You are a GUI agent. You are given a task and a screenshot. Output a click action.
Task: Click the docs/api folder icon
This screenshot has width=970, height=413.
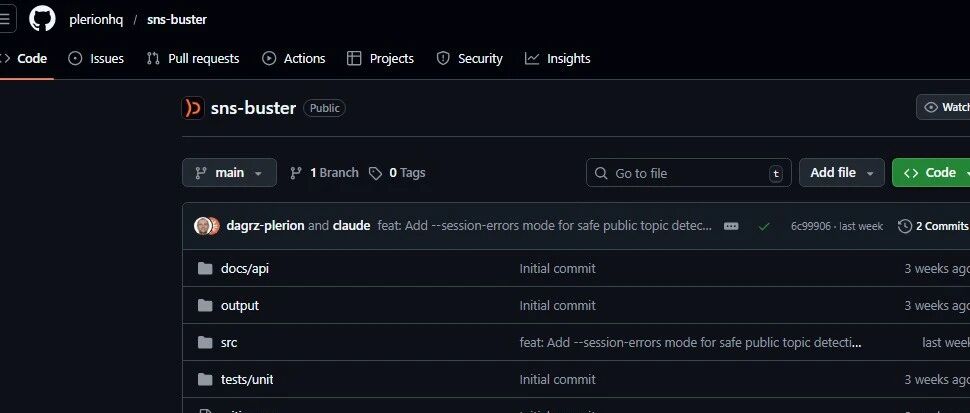coord(205,268)
